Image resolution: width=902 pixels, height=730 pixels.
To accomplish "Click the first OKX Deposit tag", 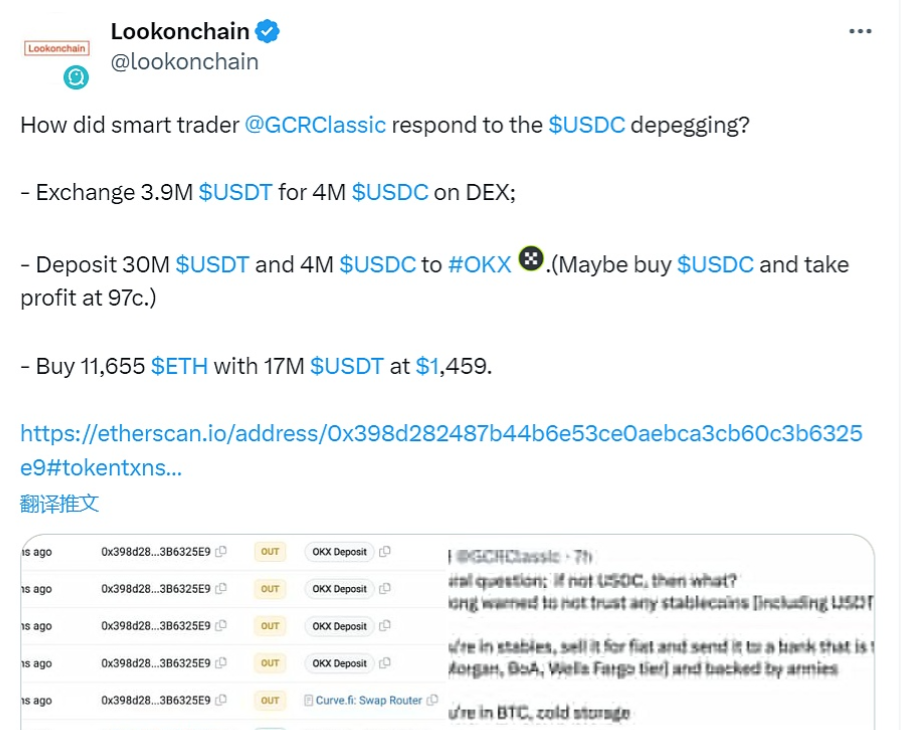I will (x=339, y=552).
